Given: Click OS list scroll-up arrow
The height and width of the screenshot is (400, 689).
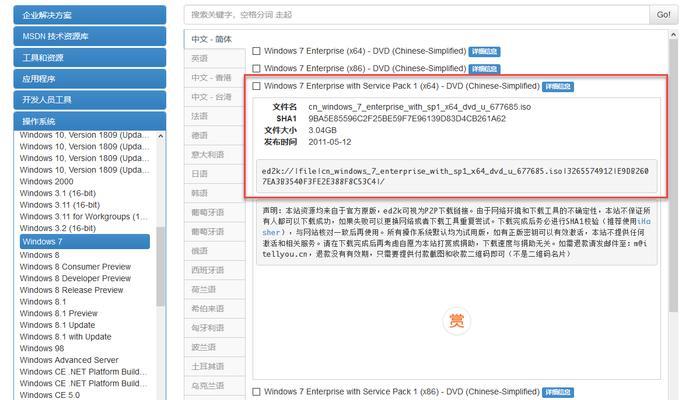Looking at the screenshot, I should click(160, 136).
